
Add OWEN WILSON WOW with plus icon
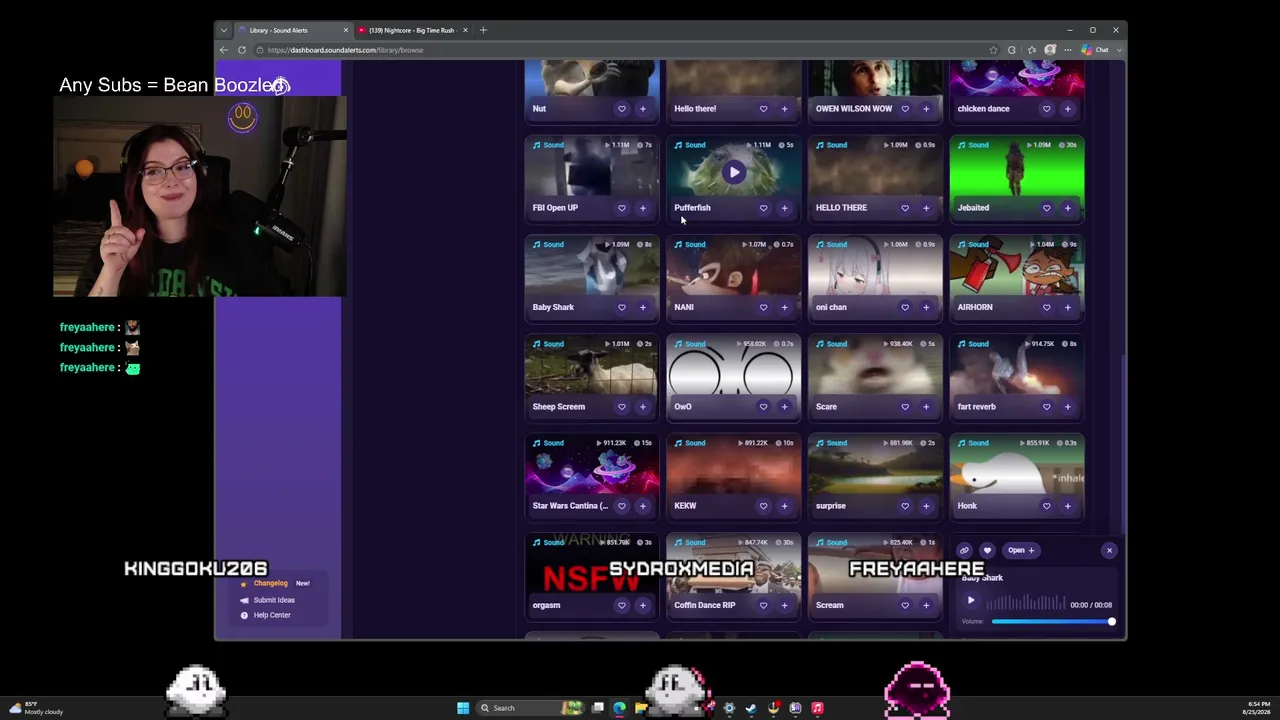coord(926,109)
